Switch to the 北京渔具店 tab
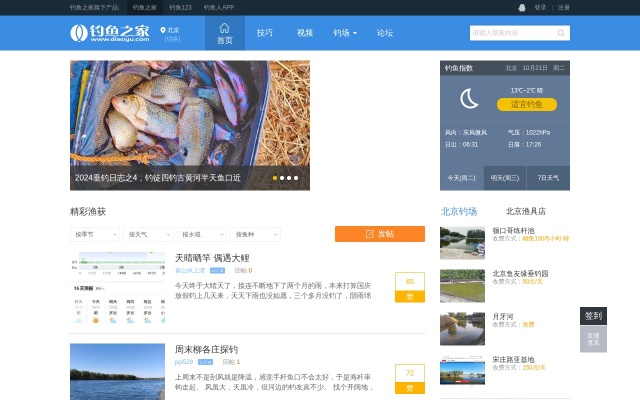Viewport: 640px width, 400px height. (525, 211)
